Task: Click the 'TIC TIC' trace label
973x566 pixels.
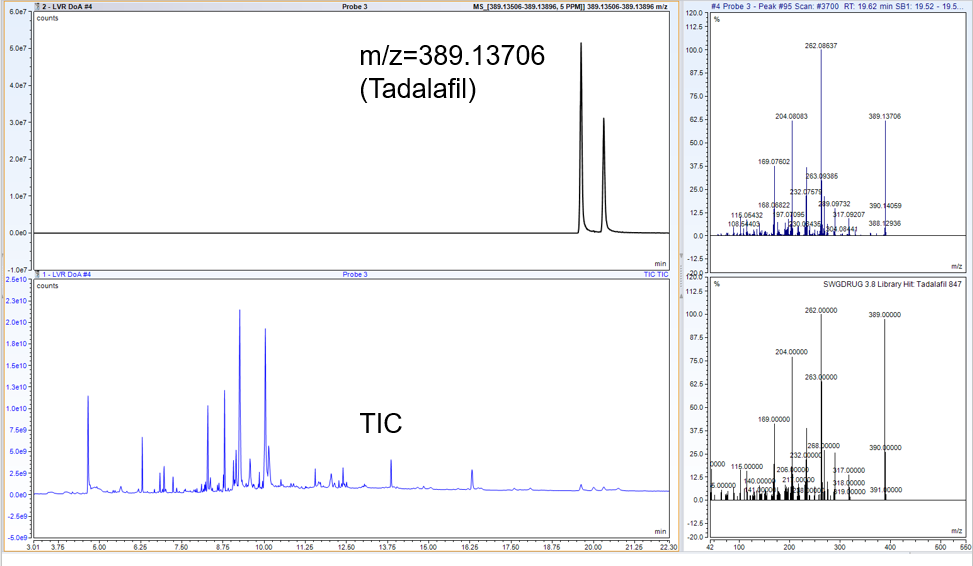Action: coord(656,274)
